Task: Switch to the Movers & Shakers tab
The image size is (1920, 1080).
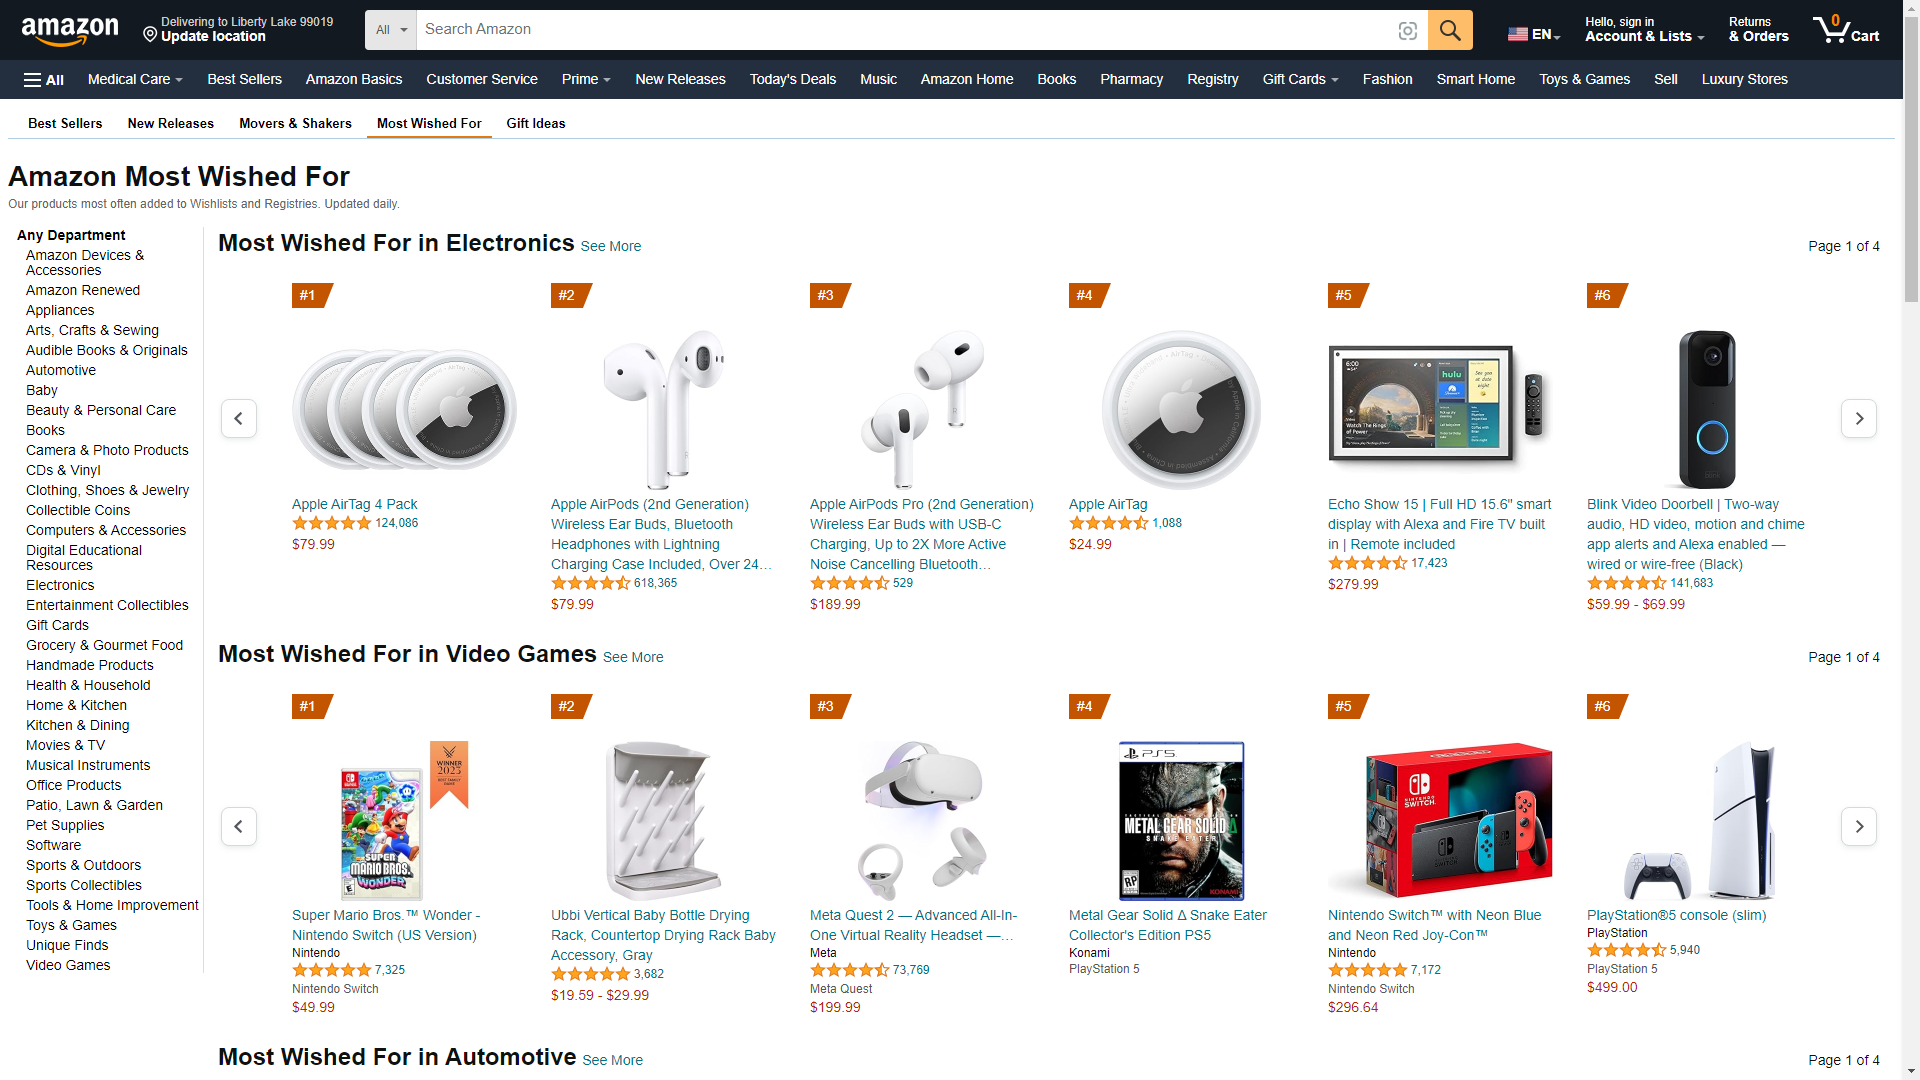Action: coord(295,123)
